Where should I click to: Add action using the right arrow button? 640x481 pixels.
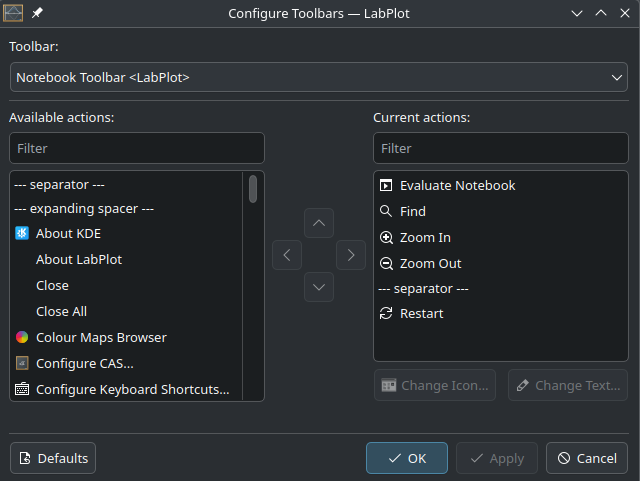click(x=351, y=255)
